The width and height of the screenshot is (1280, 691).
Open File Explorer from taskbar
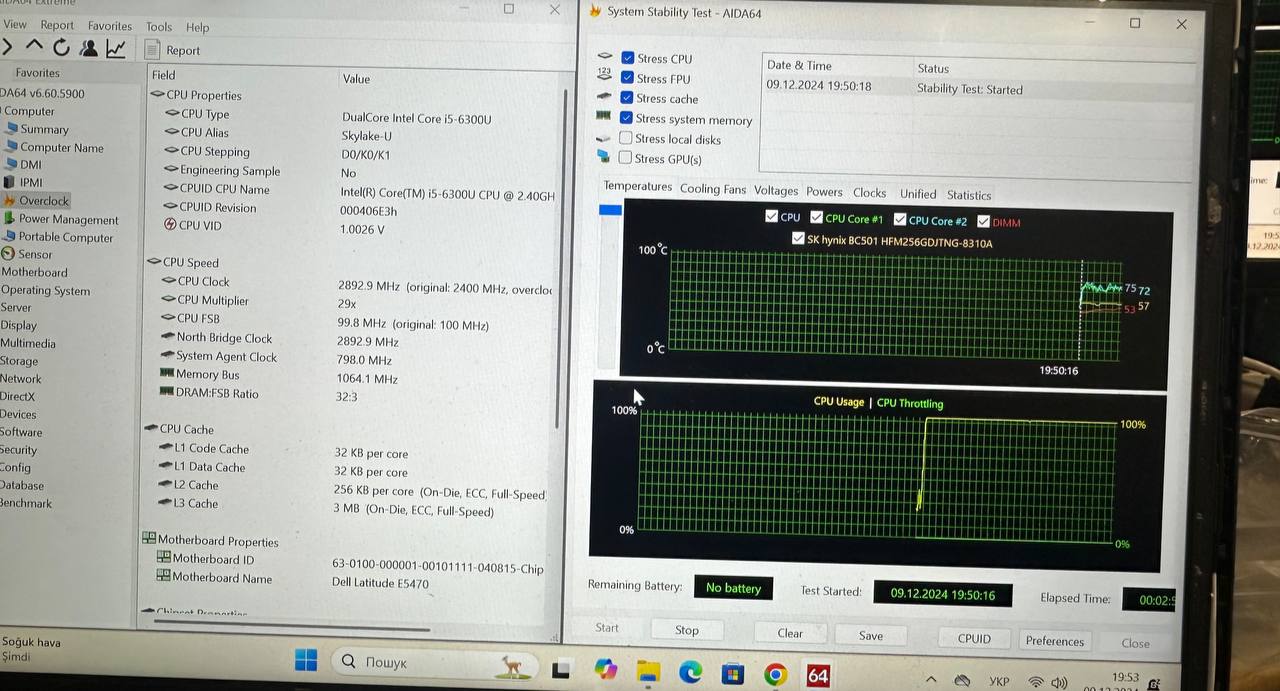[649, 671]
